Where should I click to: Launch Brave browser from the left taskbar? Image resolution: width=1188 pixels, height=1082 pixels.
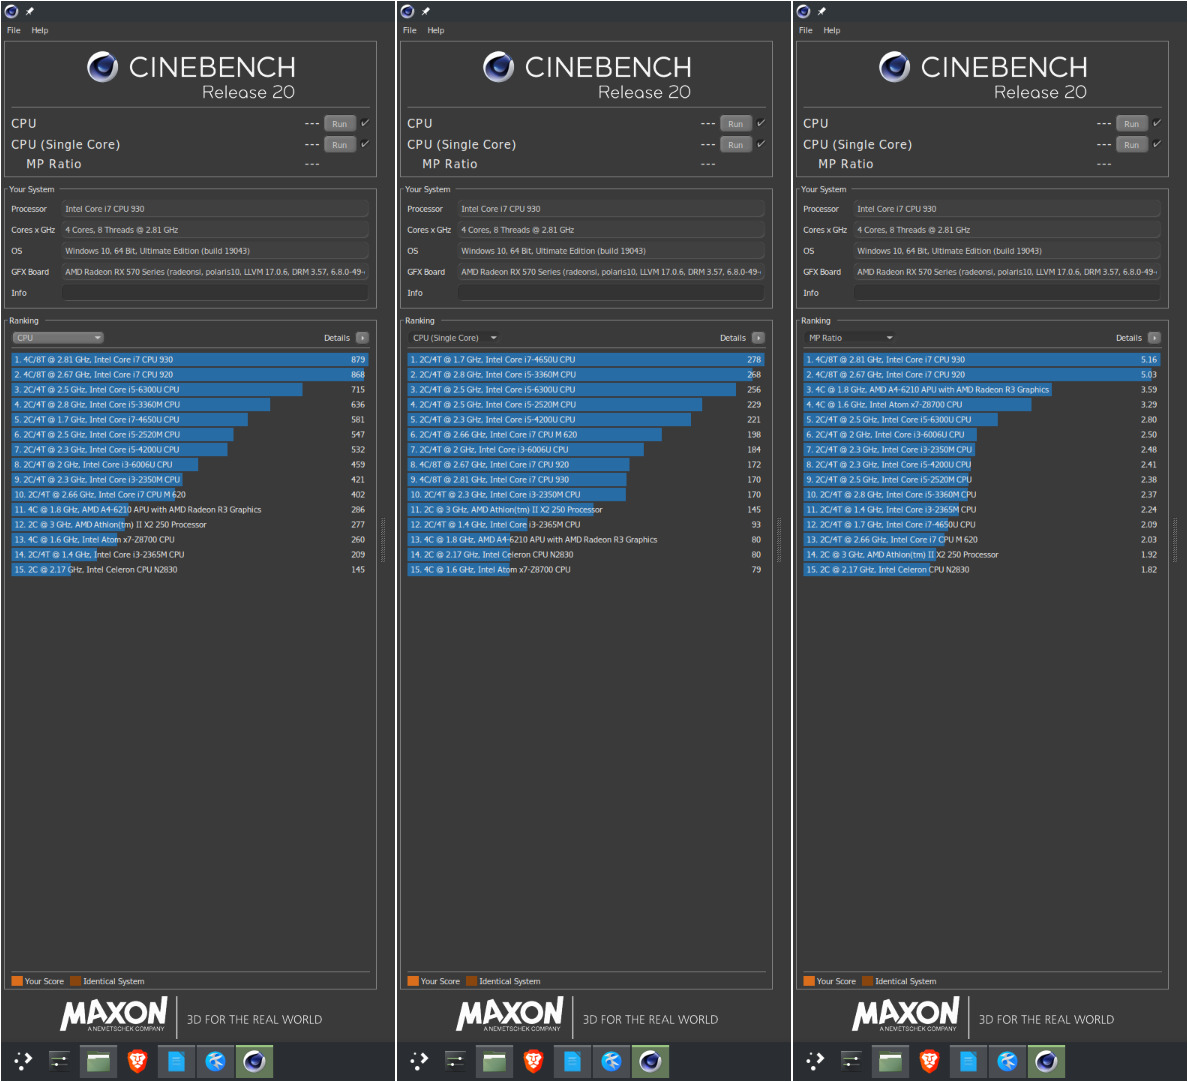tap(137, 1061)
